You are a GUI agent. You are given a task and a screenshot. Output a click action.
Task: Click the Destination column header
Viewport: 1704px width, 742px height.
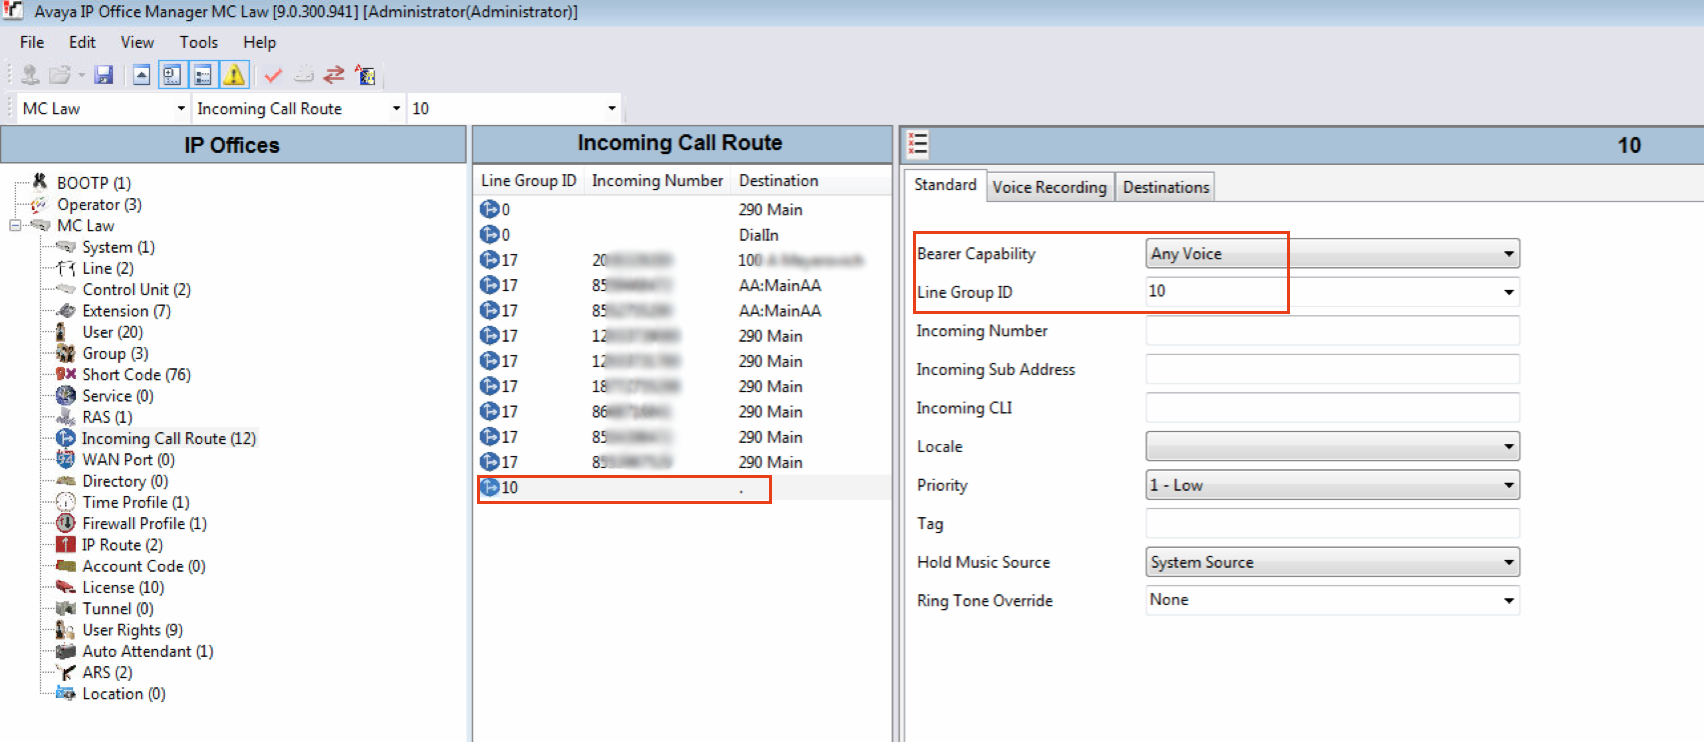(778, 181)
